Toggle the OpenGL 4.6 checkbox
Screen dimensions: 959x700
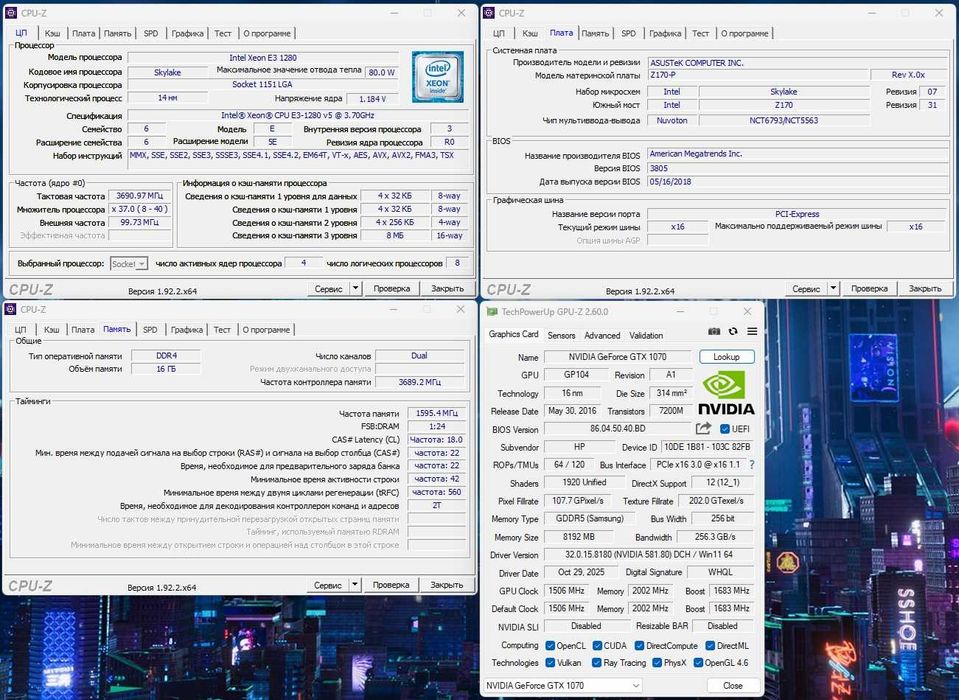(x=698, y=663)
